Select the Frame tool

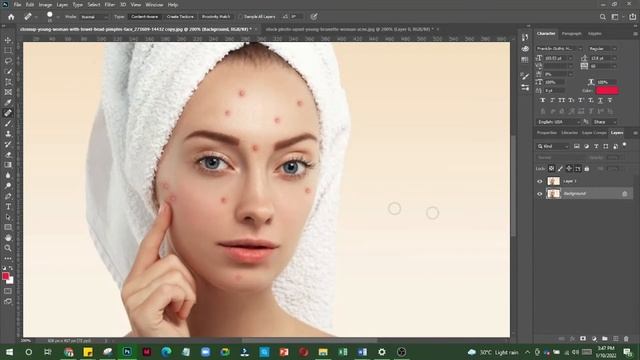(8, 92)
